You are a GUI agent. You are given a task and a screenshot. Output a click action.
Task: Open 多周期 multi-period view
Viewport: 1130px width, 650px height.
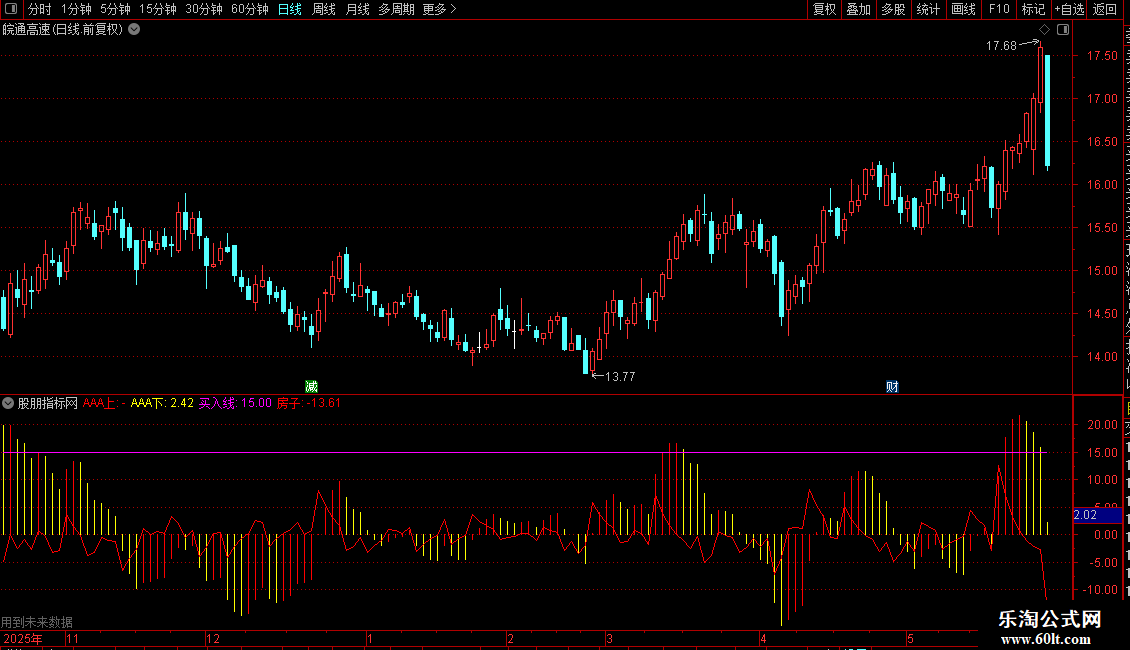[x=396, y=9]
